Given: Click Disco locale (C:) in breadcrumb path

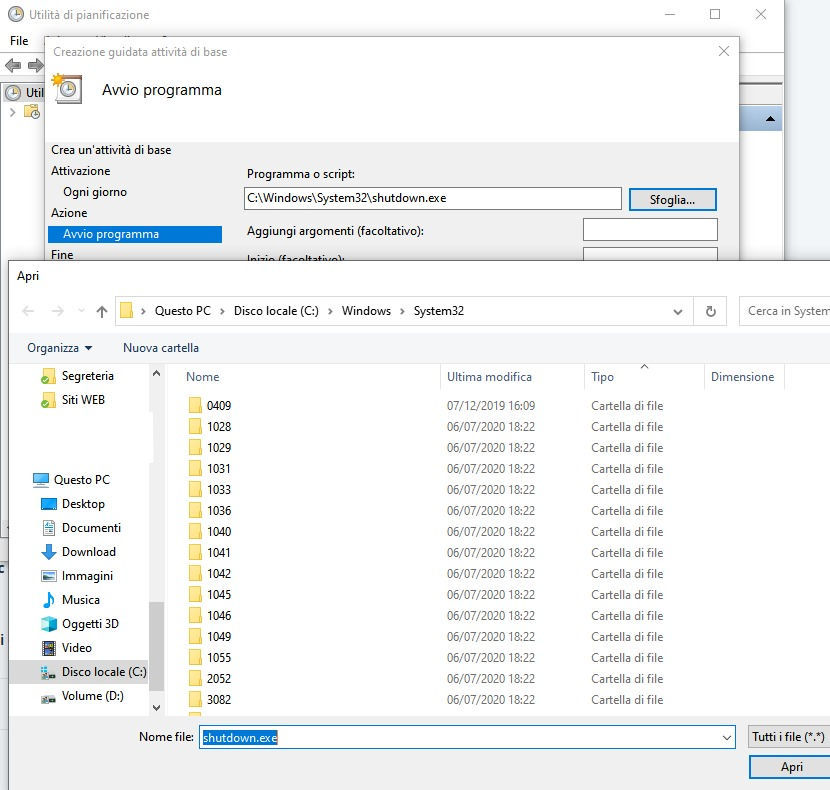Looking at the screenshot, I should pyautogui.click(x=276, y=311).
